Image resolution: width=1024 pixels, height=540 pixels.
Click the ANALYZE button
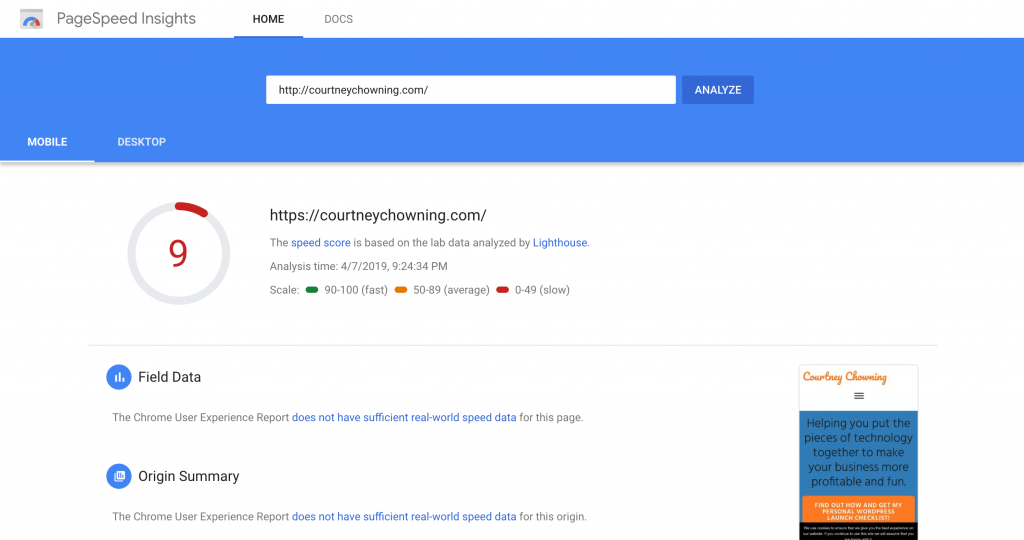(x=718, y=90)
